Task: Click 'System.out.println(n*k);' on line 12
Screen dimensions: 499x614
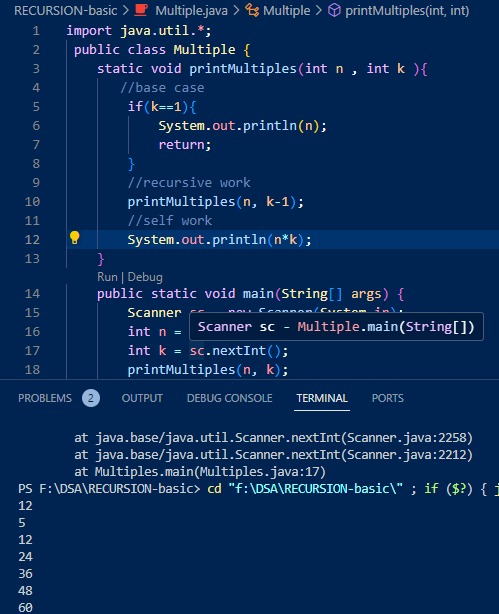Action: (x=219, y=240)
